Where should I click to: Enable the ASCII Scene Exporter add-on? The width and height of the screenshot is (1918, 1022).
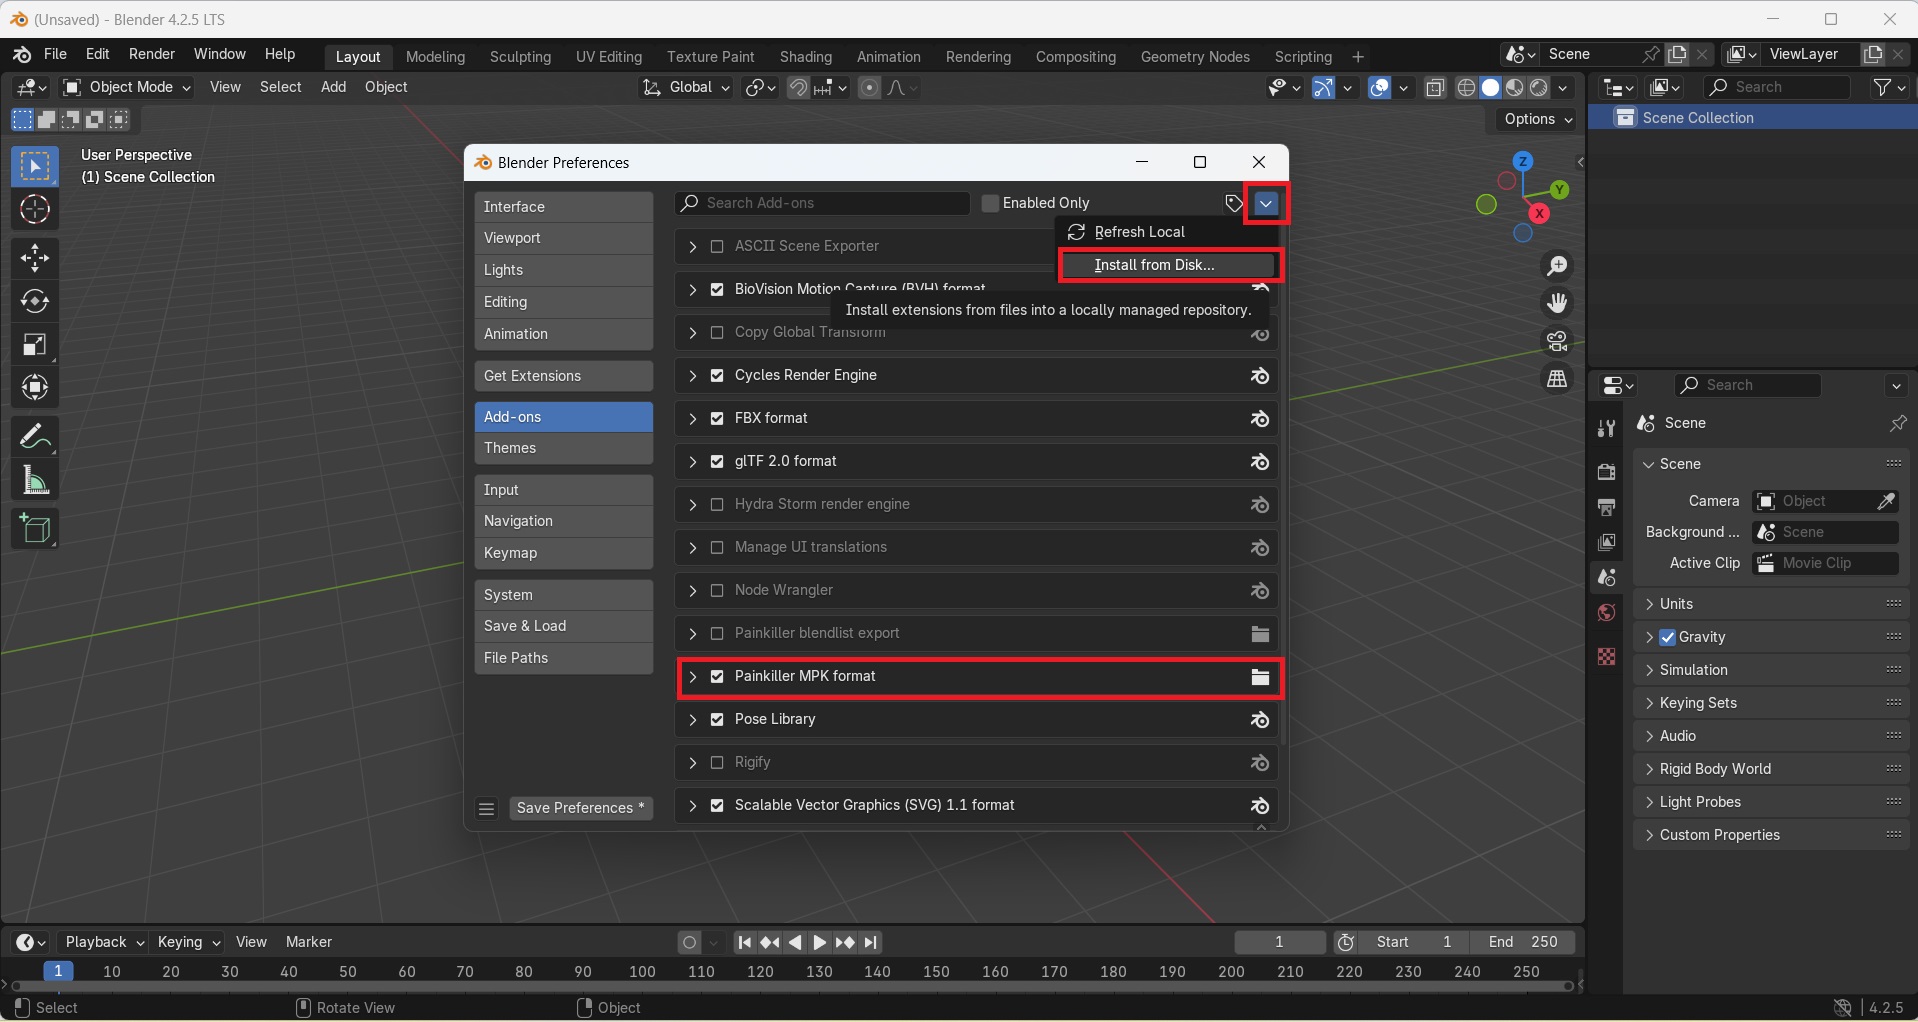717,247
